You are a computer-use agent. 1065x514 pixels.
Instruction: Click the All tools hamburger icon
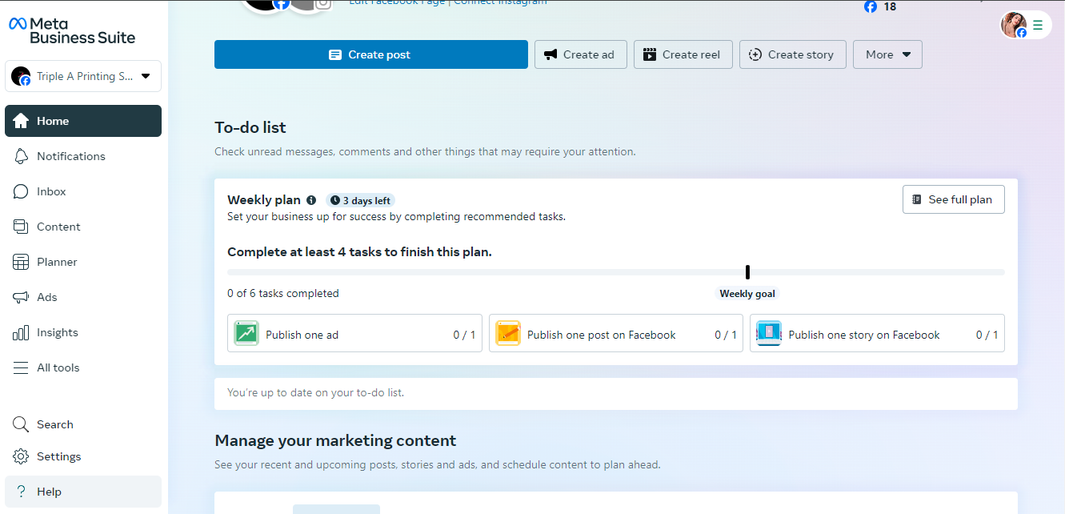coord(21,368)
